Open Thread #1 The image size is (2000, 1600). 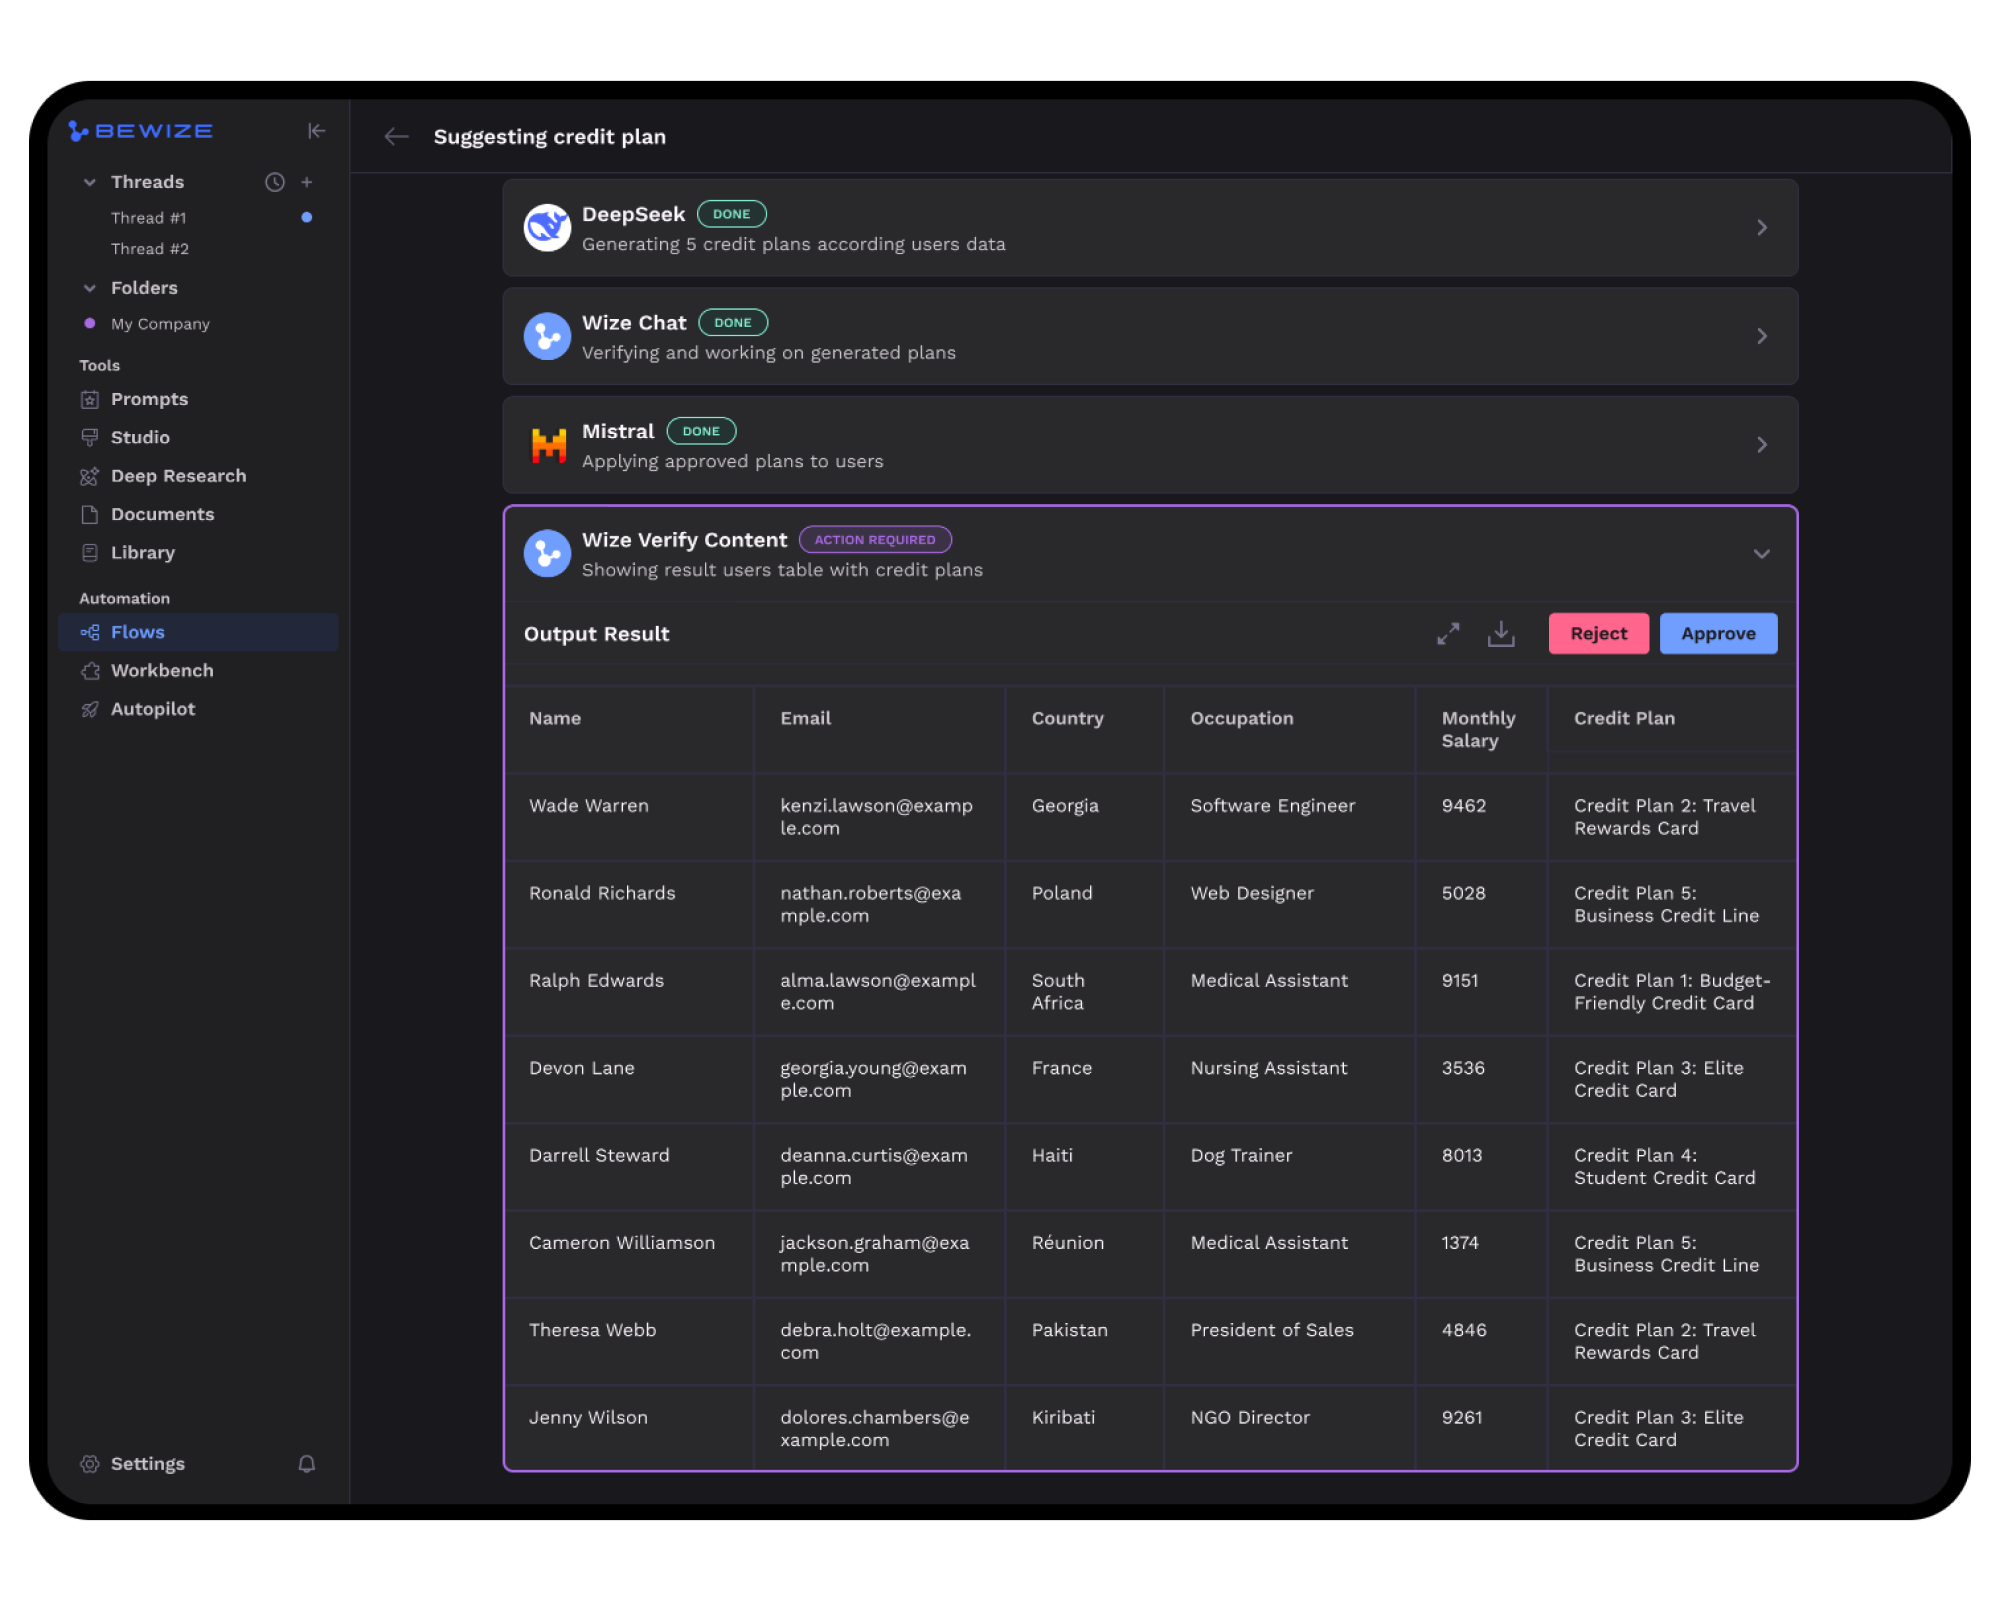(x=148, y=218)
